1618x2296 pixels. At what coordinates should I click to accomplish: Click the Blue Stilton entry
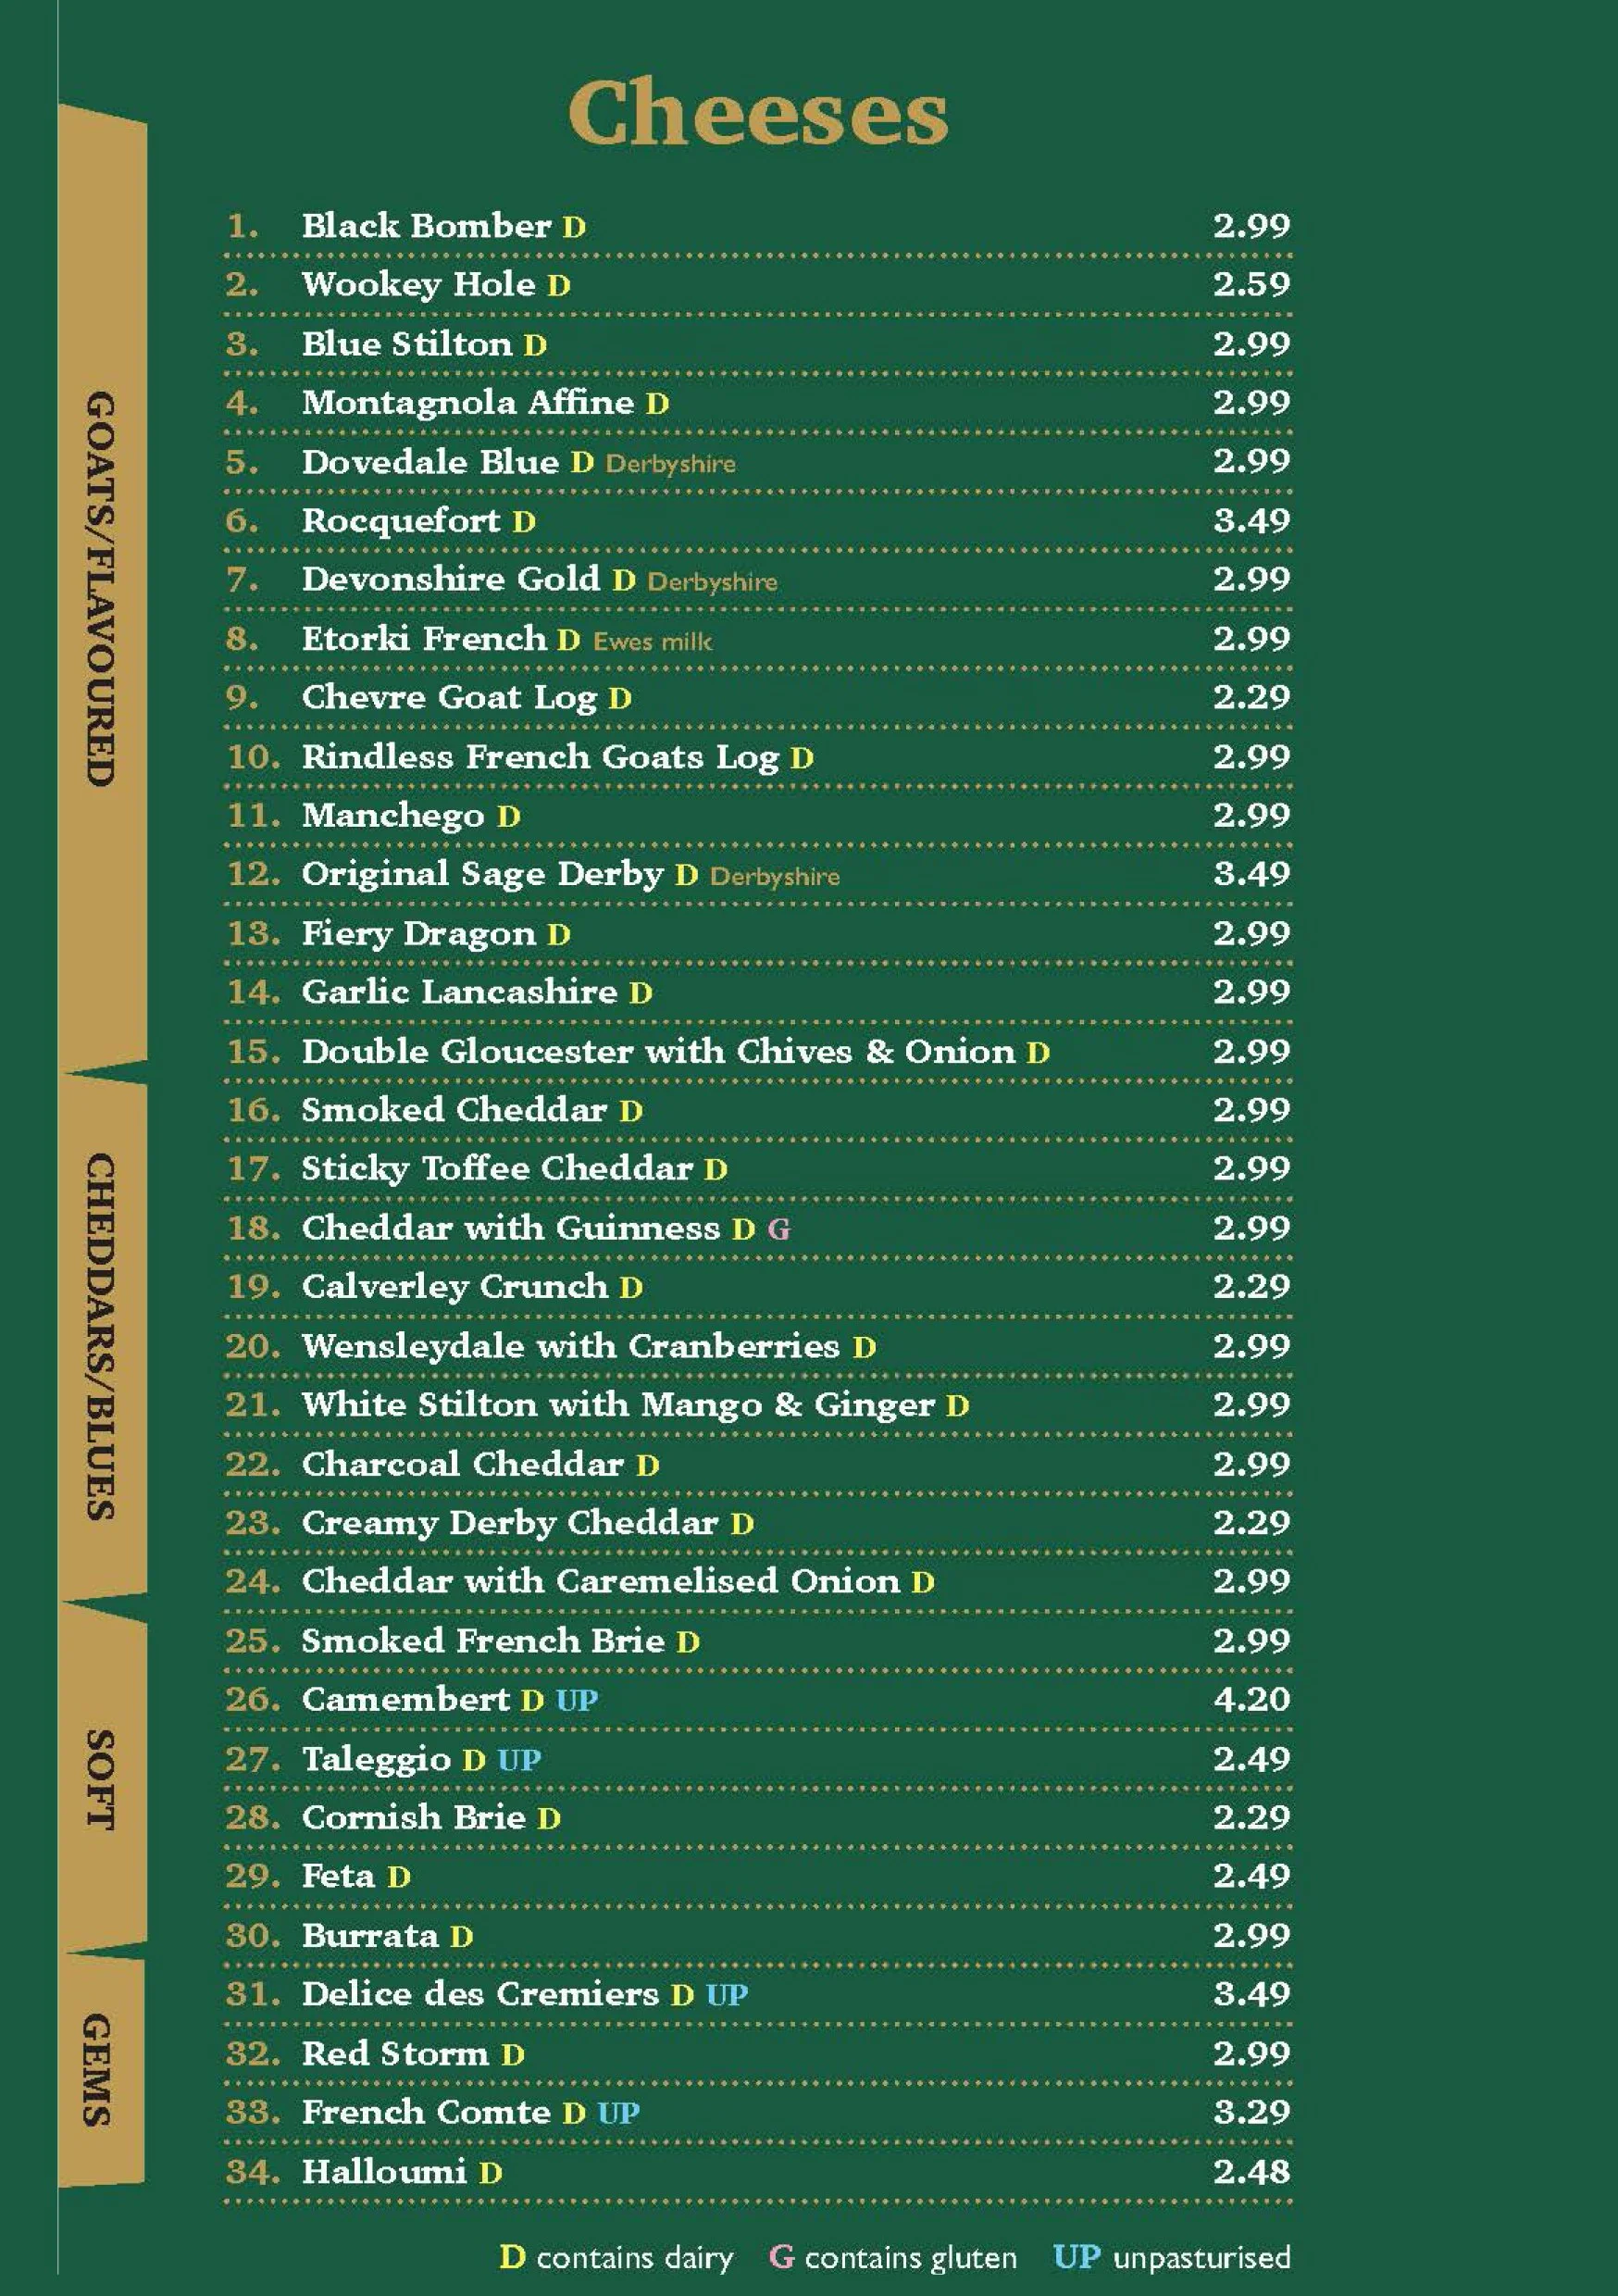pos(756,344)
